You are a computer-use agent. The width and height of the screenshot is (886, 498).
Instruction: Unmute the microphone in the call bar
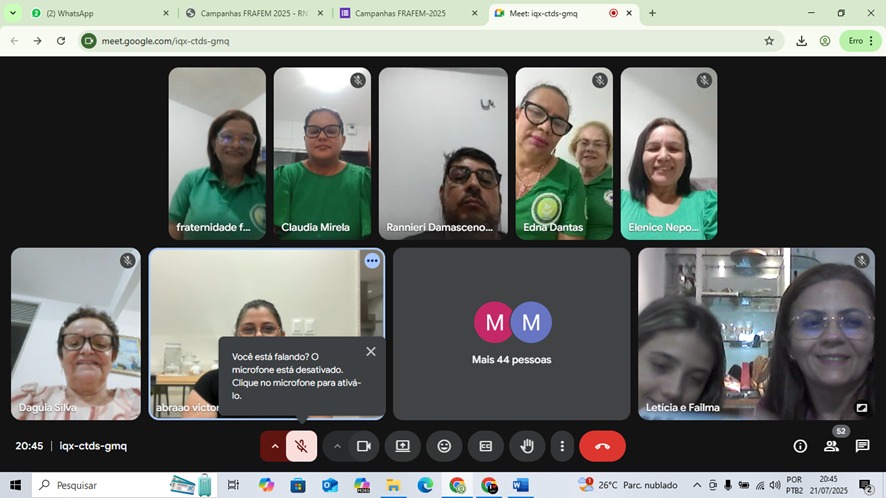[301, 446]
